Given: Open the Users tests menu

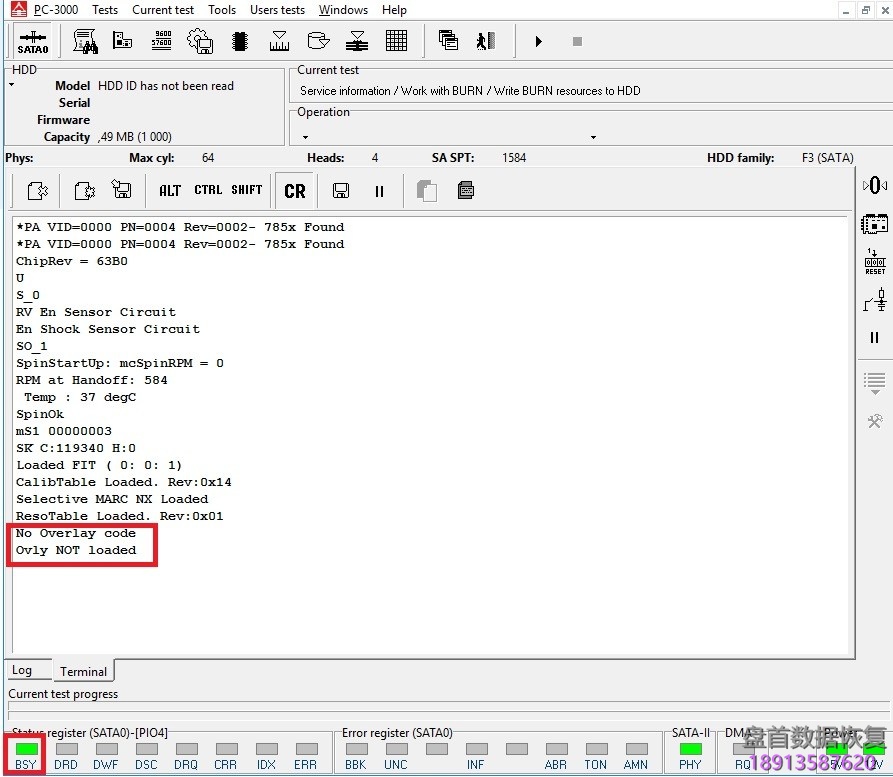Looking at the screenshot, I should 277,10.
